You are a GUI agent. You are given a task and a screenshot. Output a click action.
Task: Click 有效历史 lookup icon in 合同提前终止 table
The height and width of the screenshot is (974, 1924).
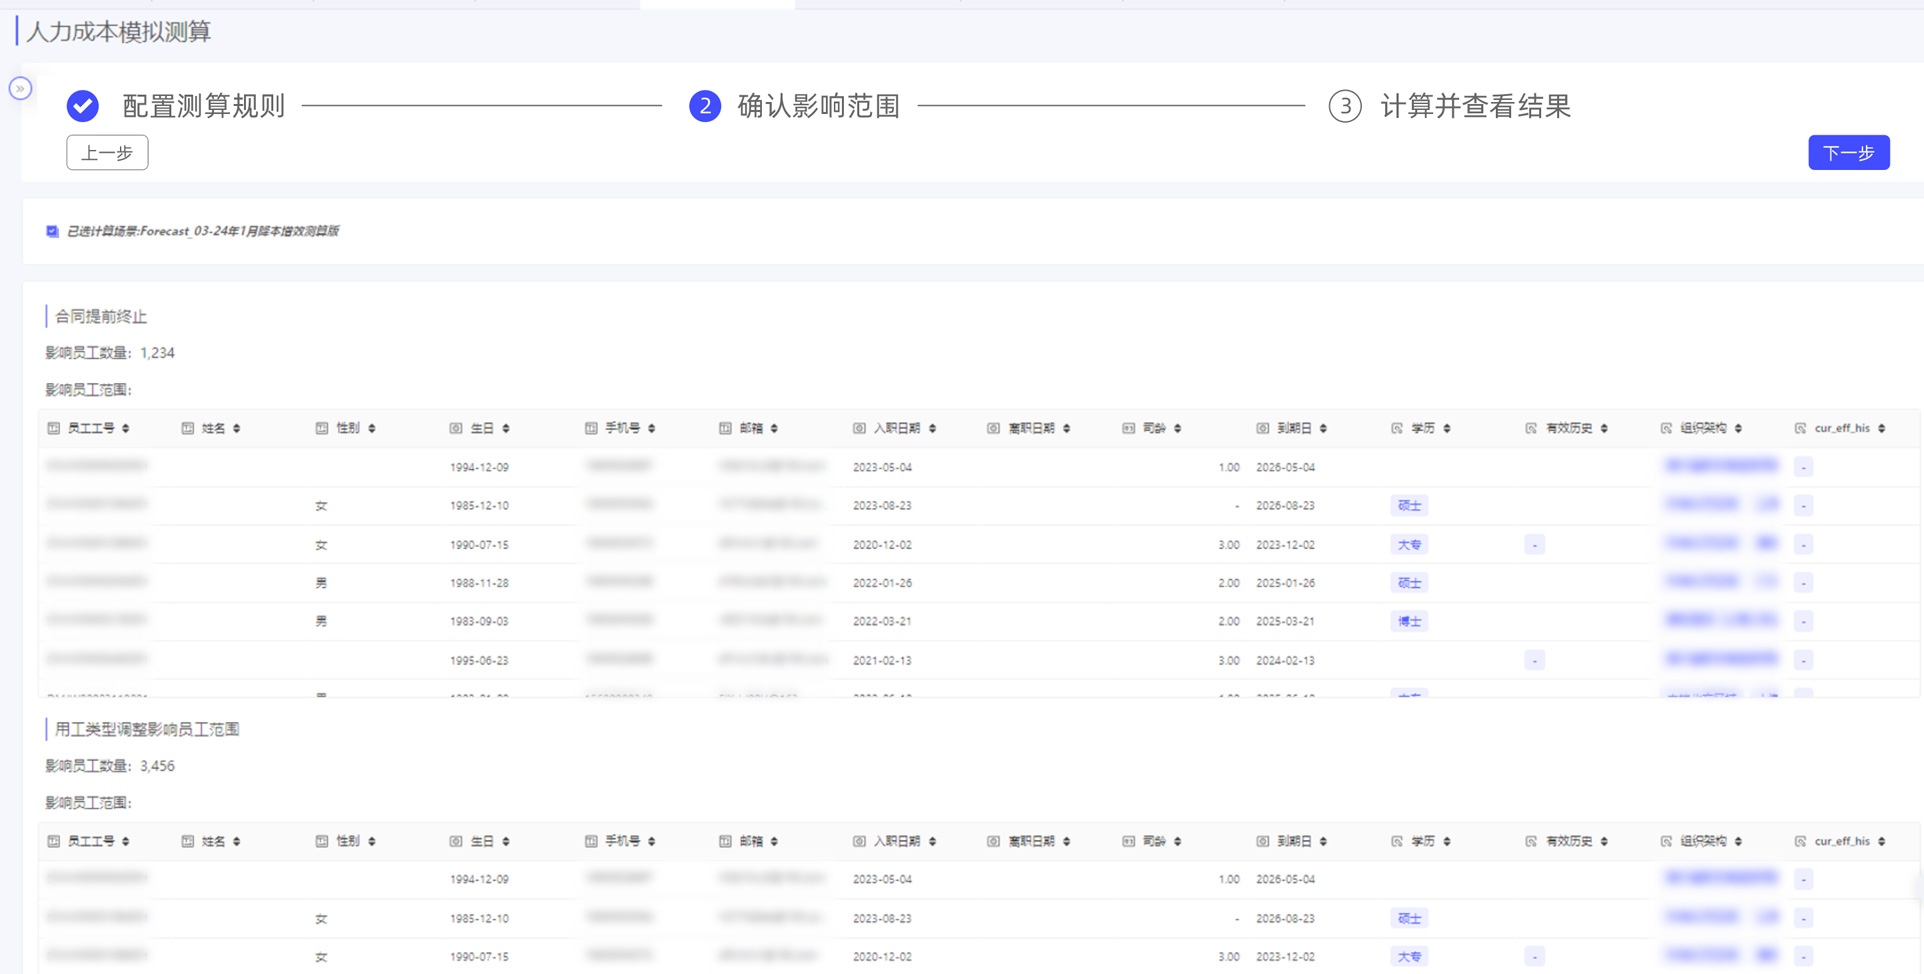[x=1531, y=428]
